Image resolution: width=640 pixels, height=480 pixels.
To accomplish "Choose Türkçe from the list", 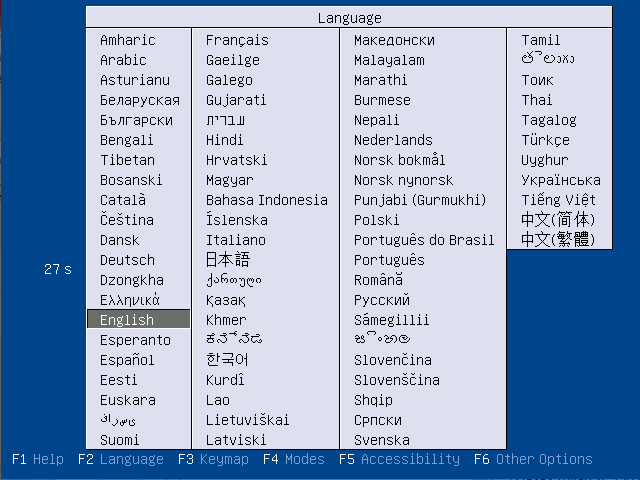I will coord(545,140).
